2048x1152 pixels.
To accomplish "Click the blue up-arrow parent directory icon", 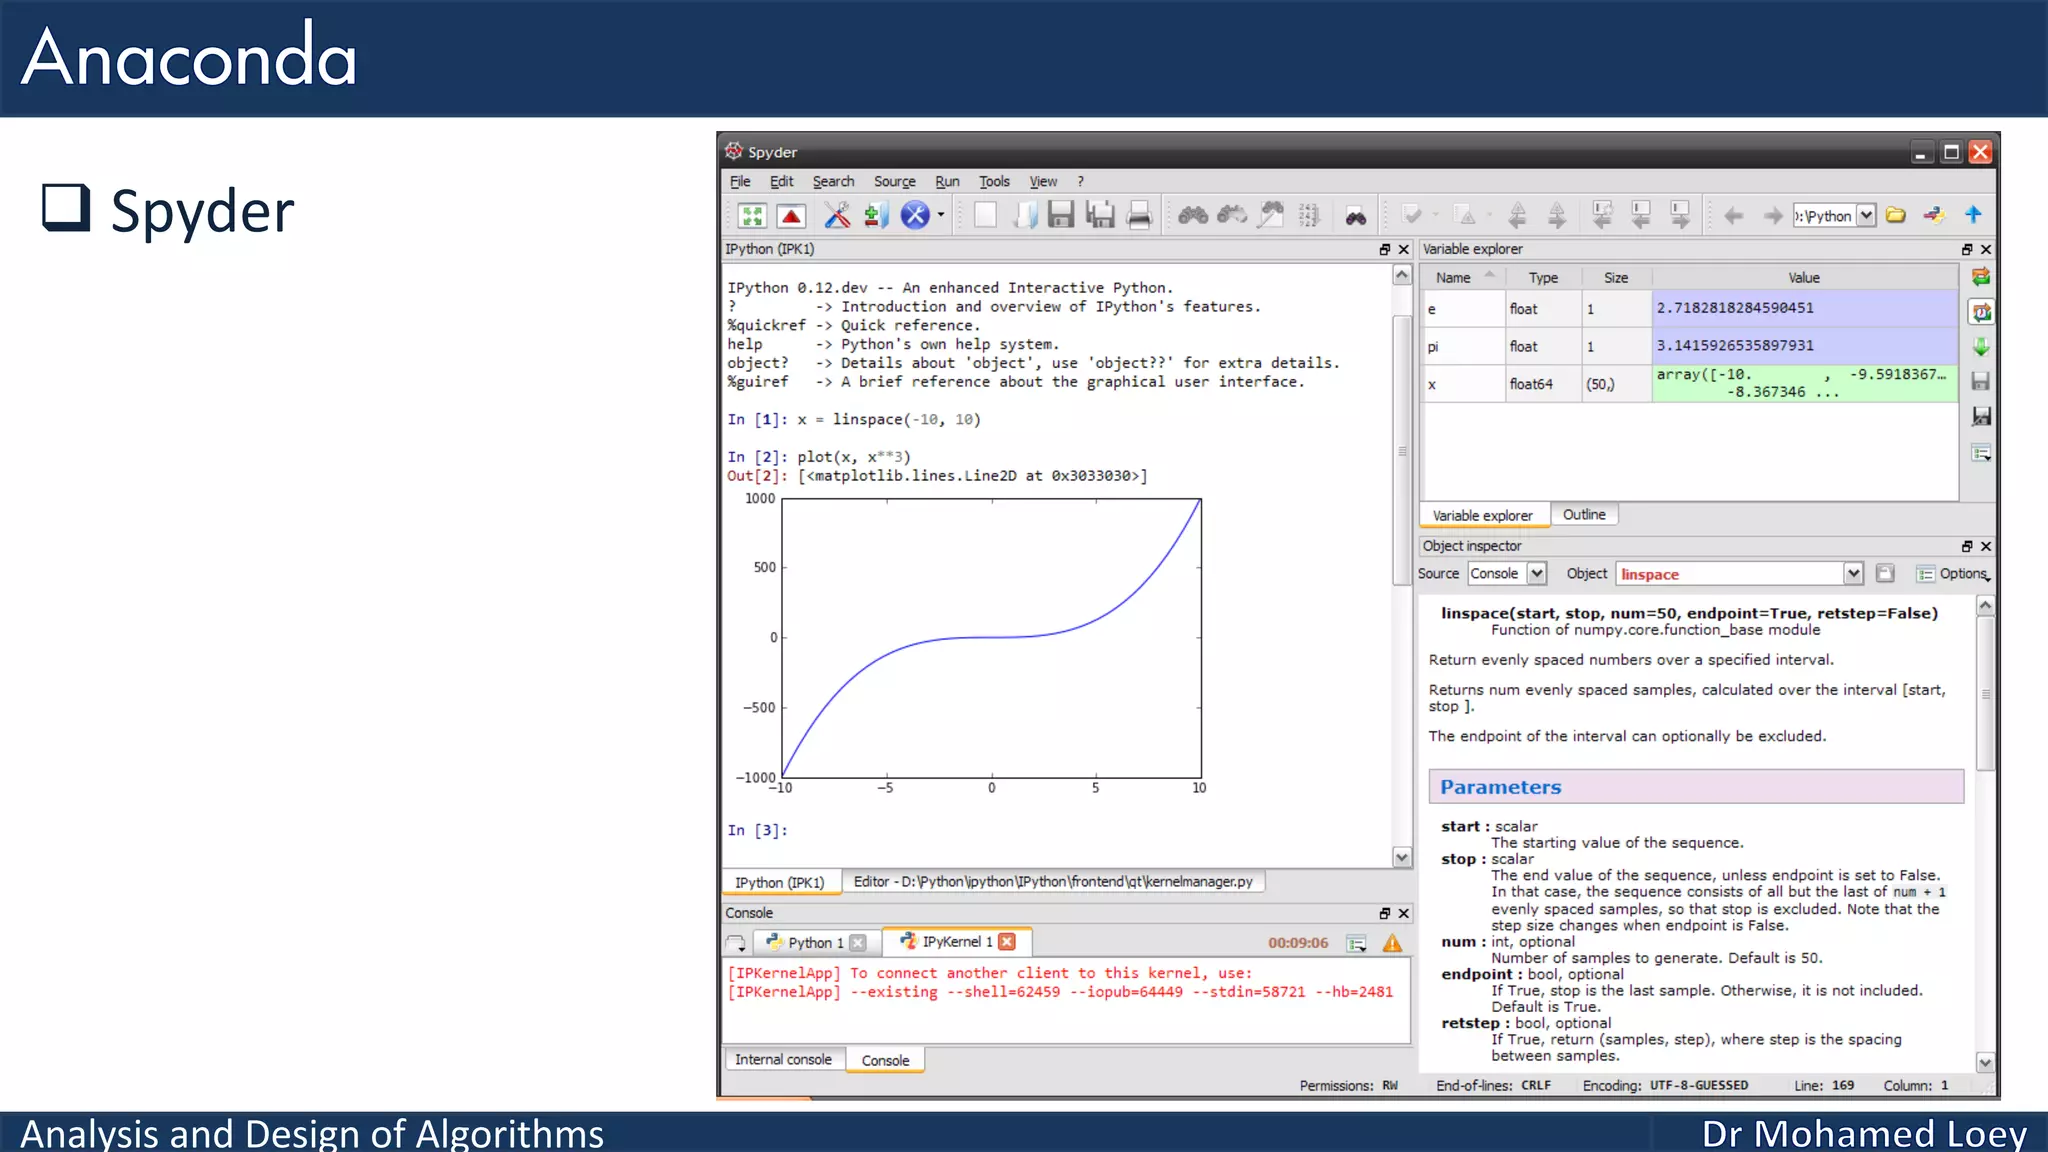I will (x=1973, y=215).
